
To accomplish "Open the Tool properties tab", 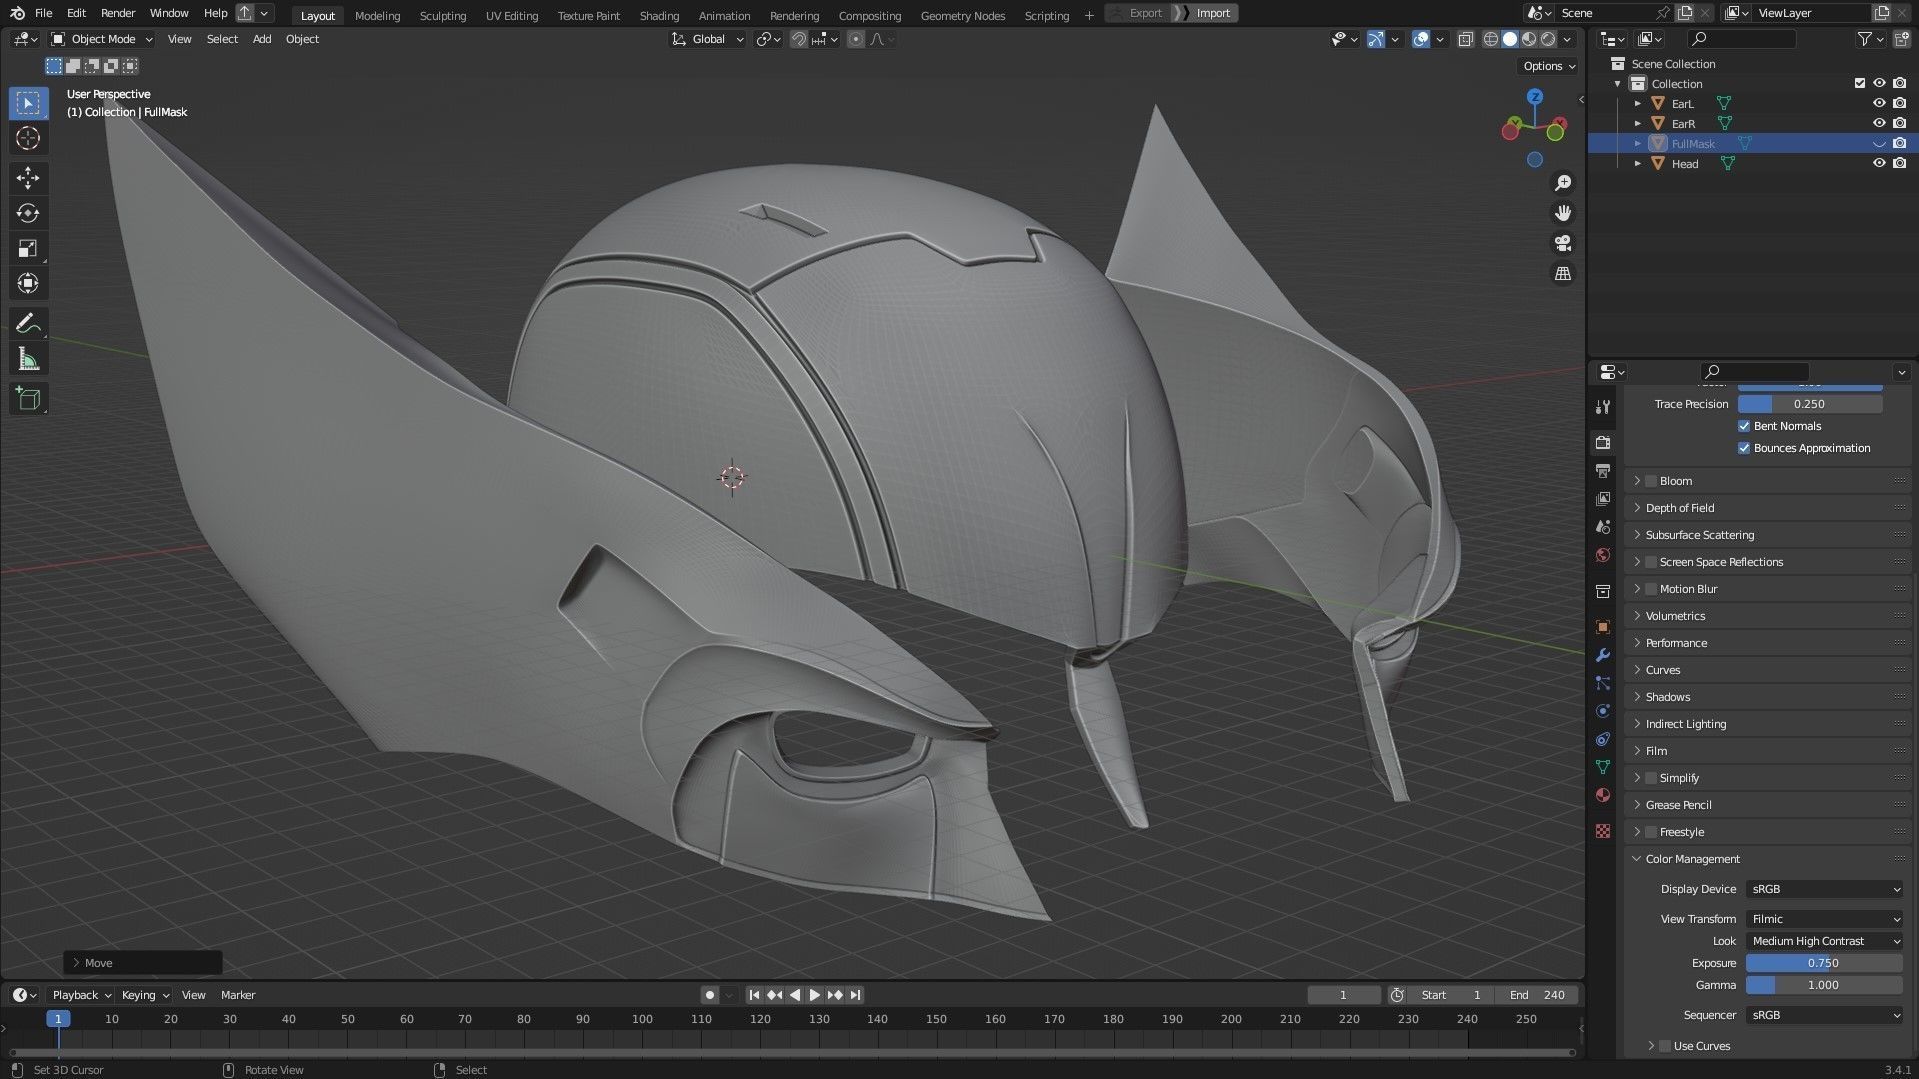I will (x=1603, y=406).
